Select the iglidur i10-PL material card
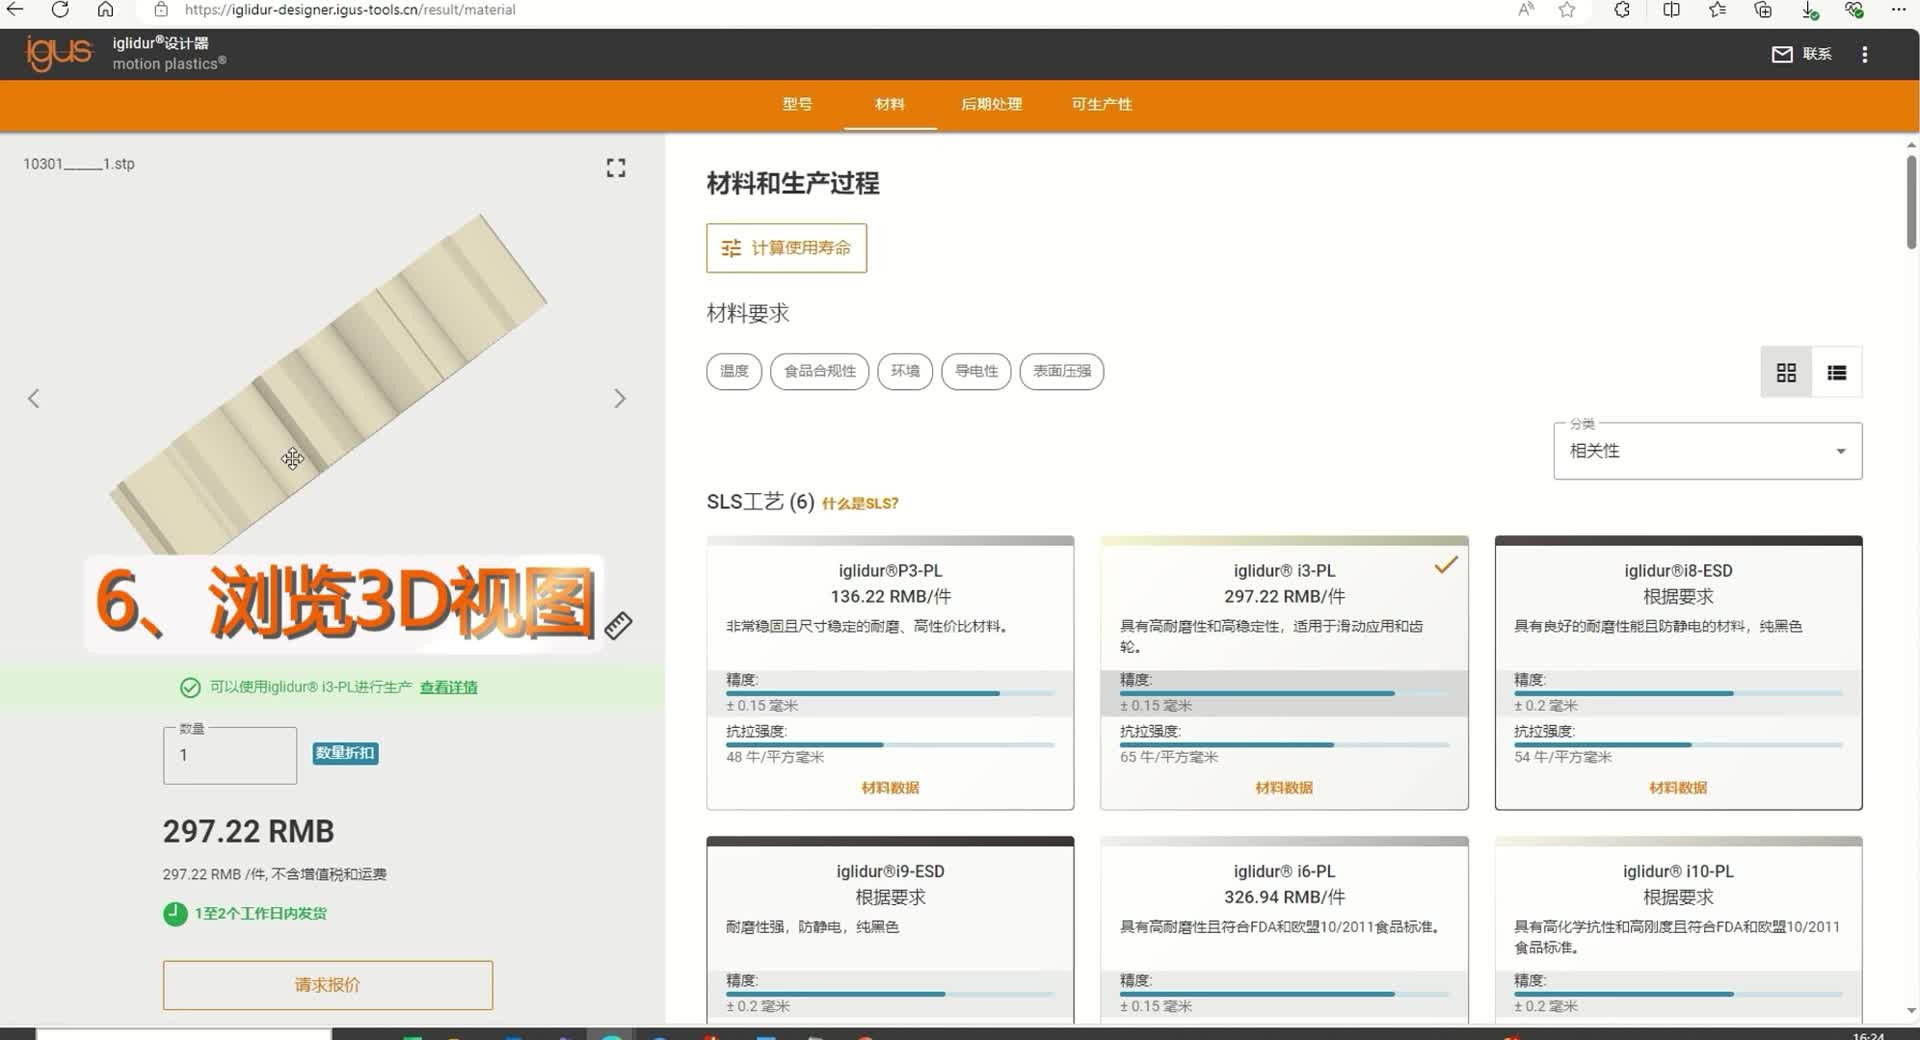Screen dimensions: 1920x1040 pos(1678,930)
